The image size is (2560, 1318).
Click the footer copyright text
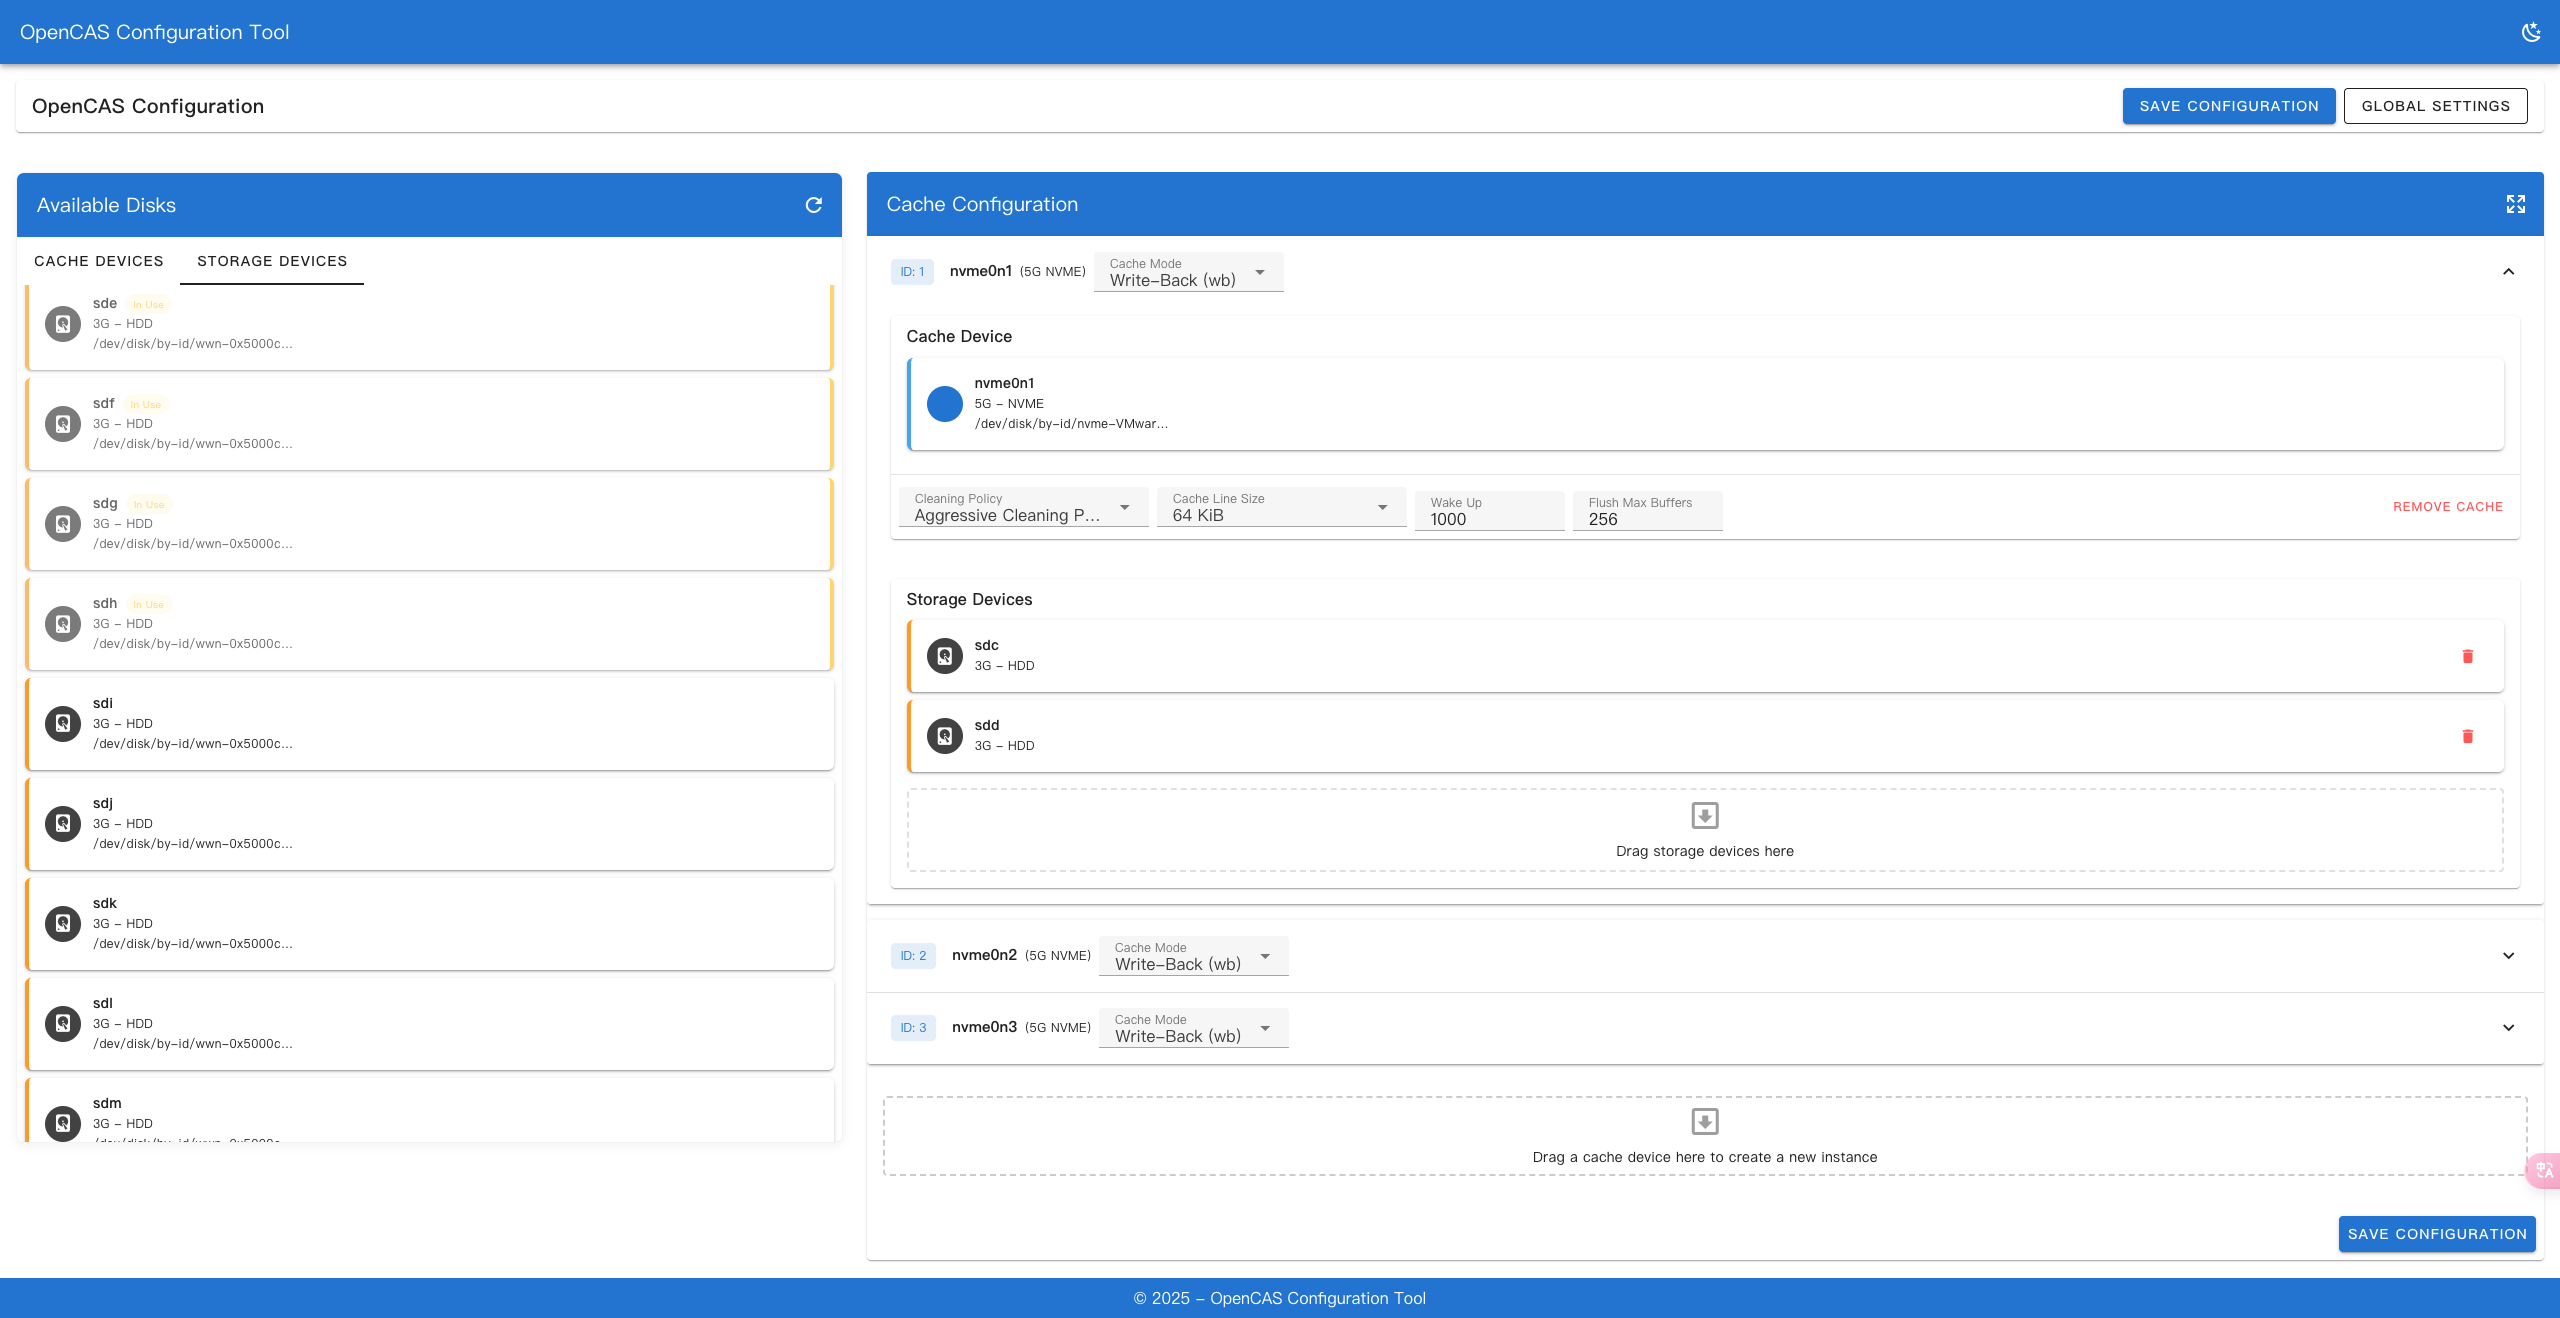pos(1280,1298)
